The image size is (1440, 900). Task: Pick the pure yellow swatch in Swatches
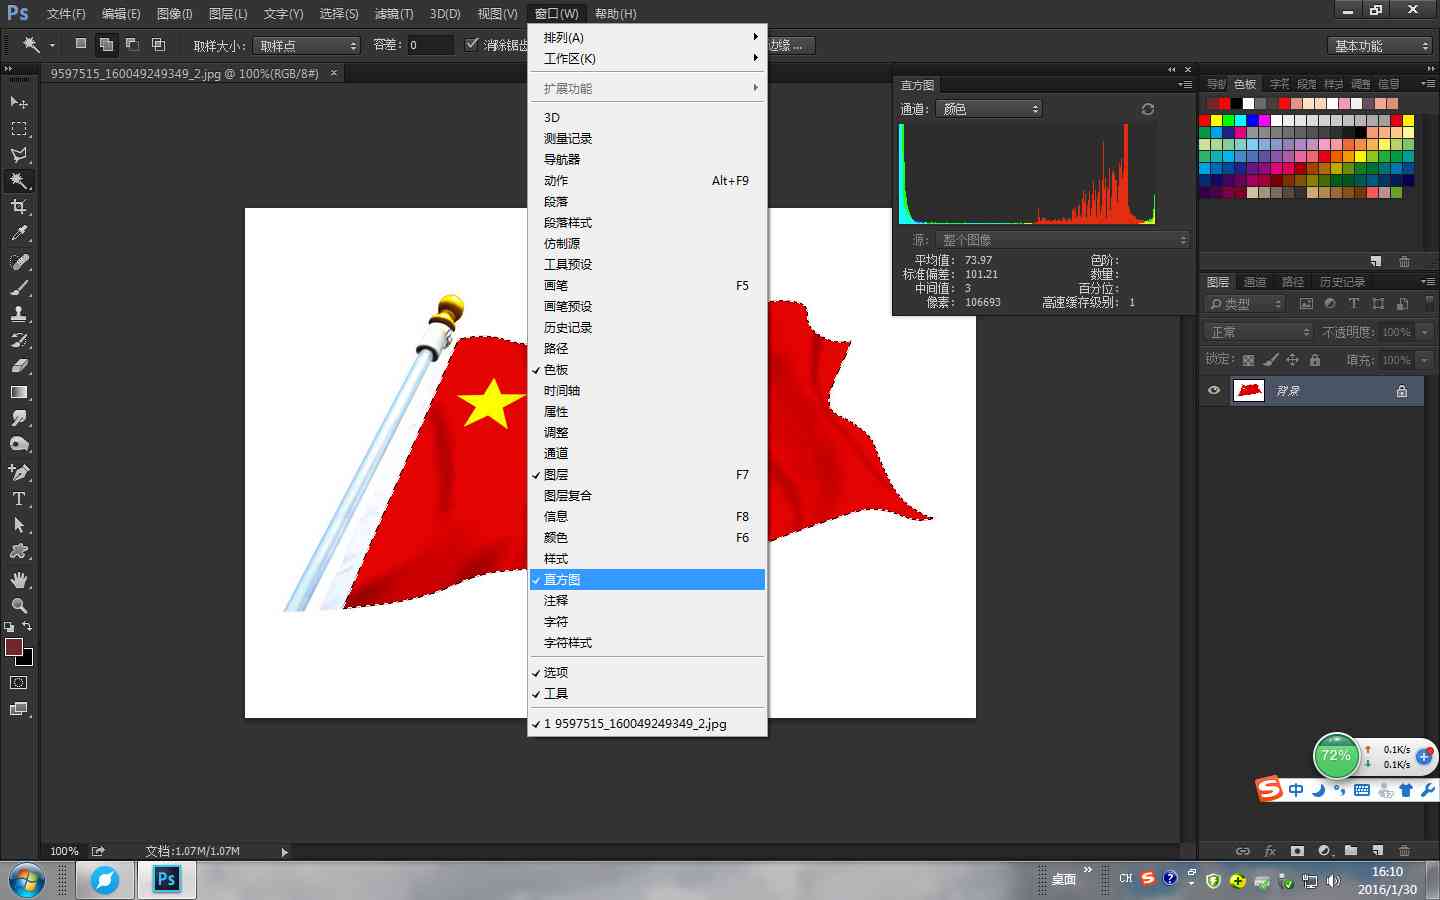point(1217,120)
